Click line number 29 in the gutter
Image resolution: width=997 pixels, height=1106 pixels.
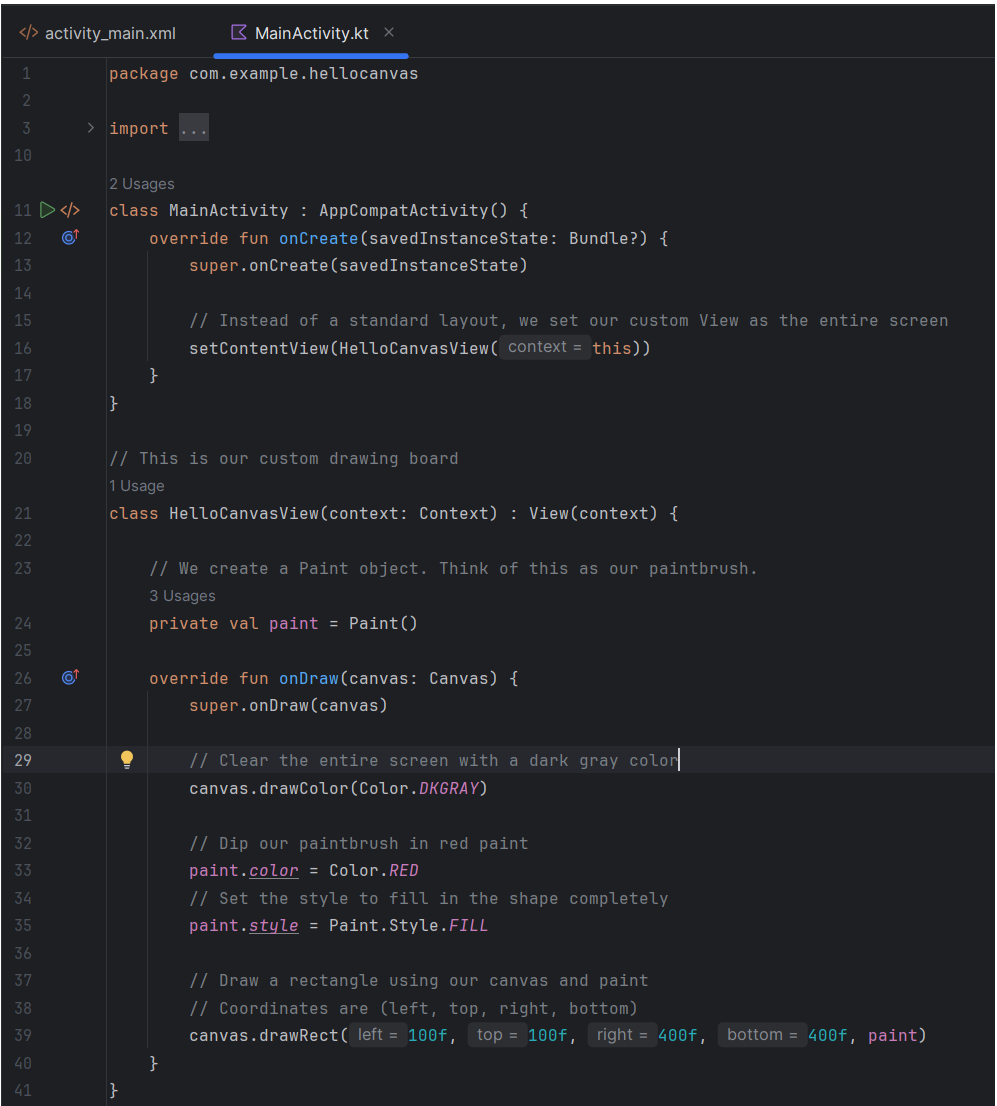point(23,760)
